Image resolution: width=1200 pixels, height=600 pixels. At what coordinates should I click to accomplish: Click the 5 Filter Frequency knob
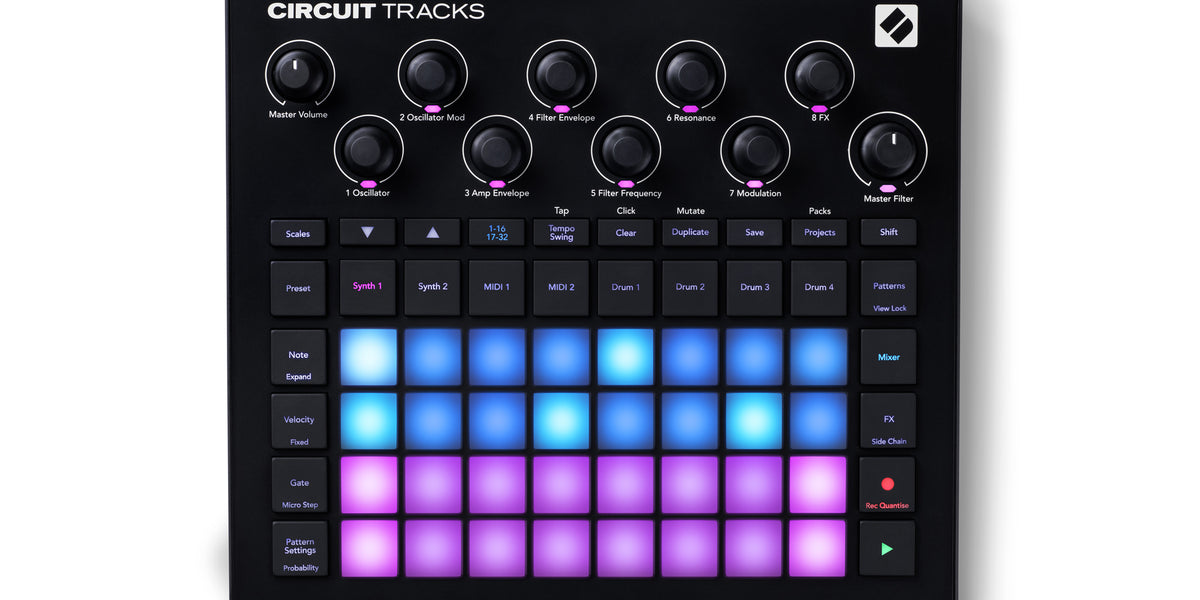tap(626, 150)
